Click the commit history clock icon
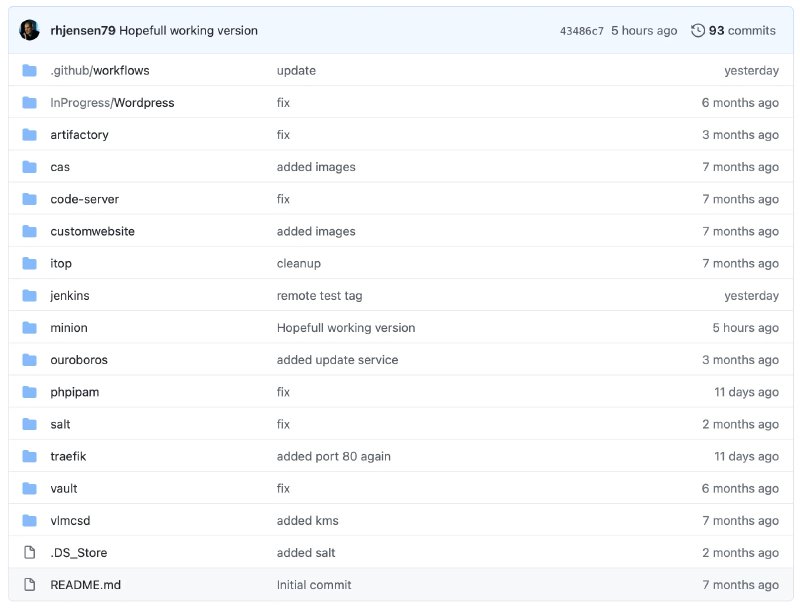This screenshot has height=610, width=800. click(697, 31)
